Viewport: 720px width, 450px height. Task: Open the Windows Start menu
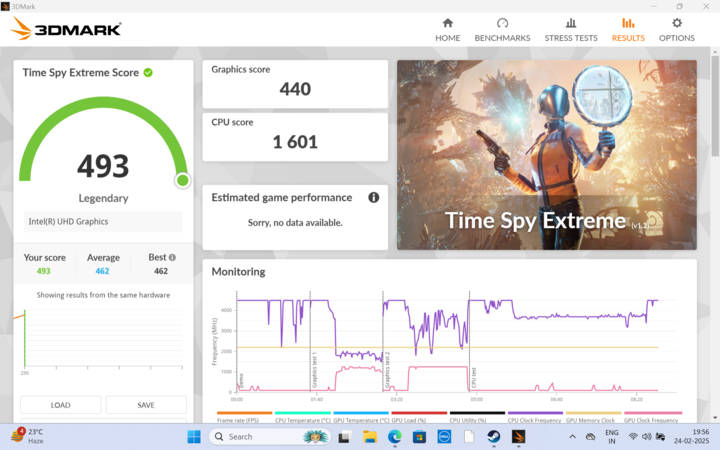tap(194, 437)
